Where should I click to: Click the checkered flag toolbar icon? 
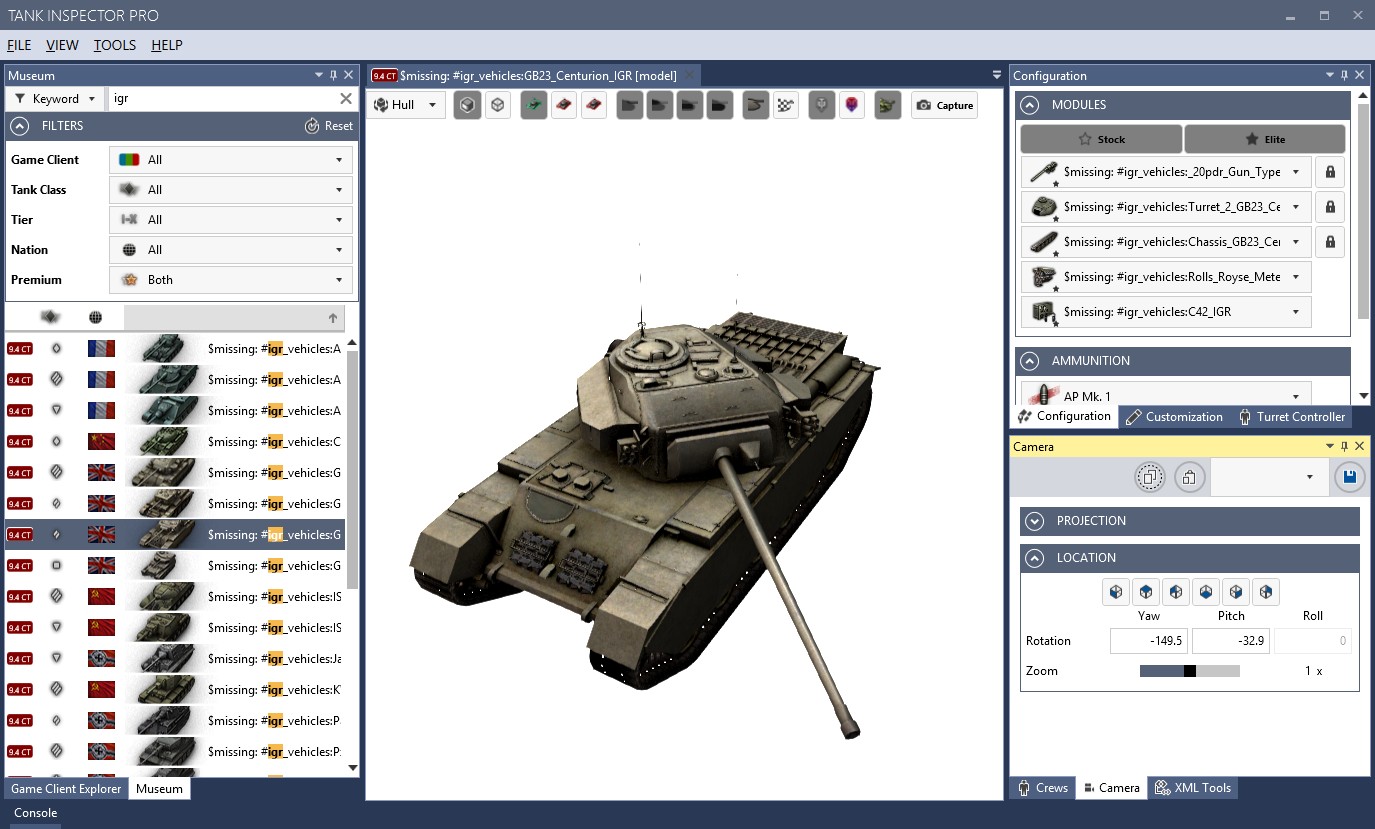tap(787, 105)
